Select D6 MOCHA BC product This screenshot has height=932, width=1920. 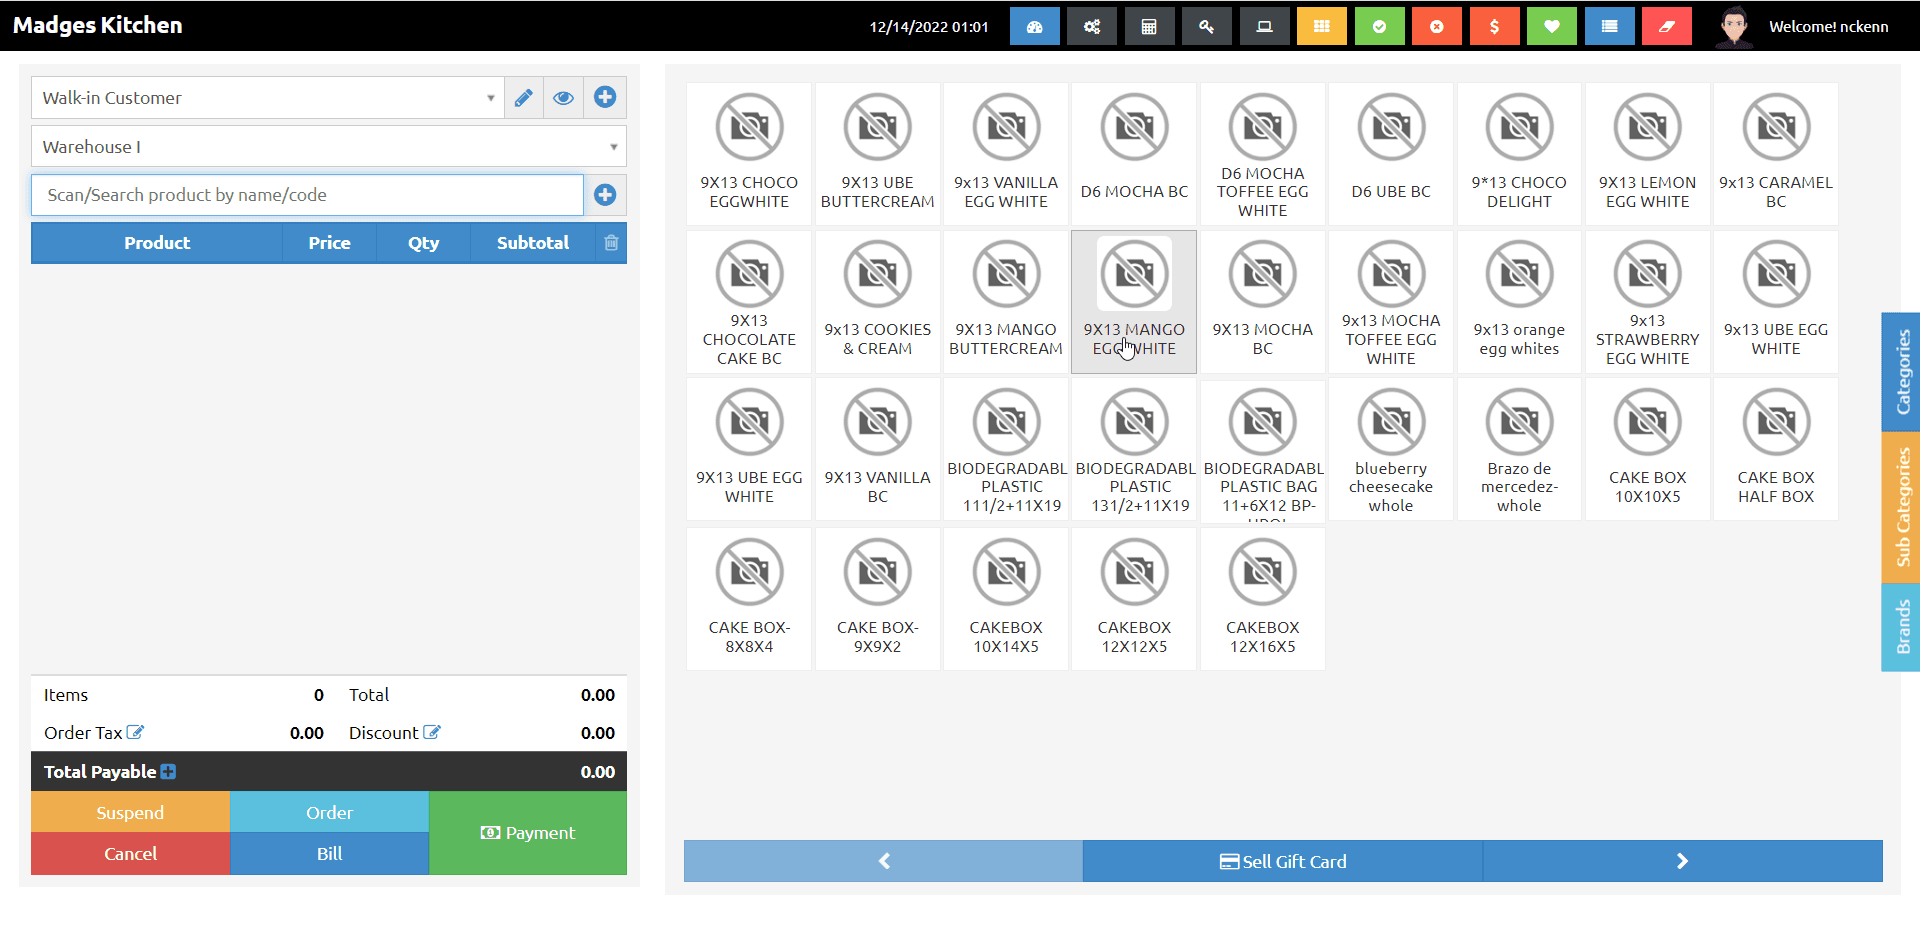coord(1134,154)
